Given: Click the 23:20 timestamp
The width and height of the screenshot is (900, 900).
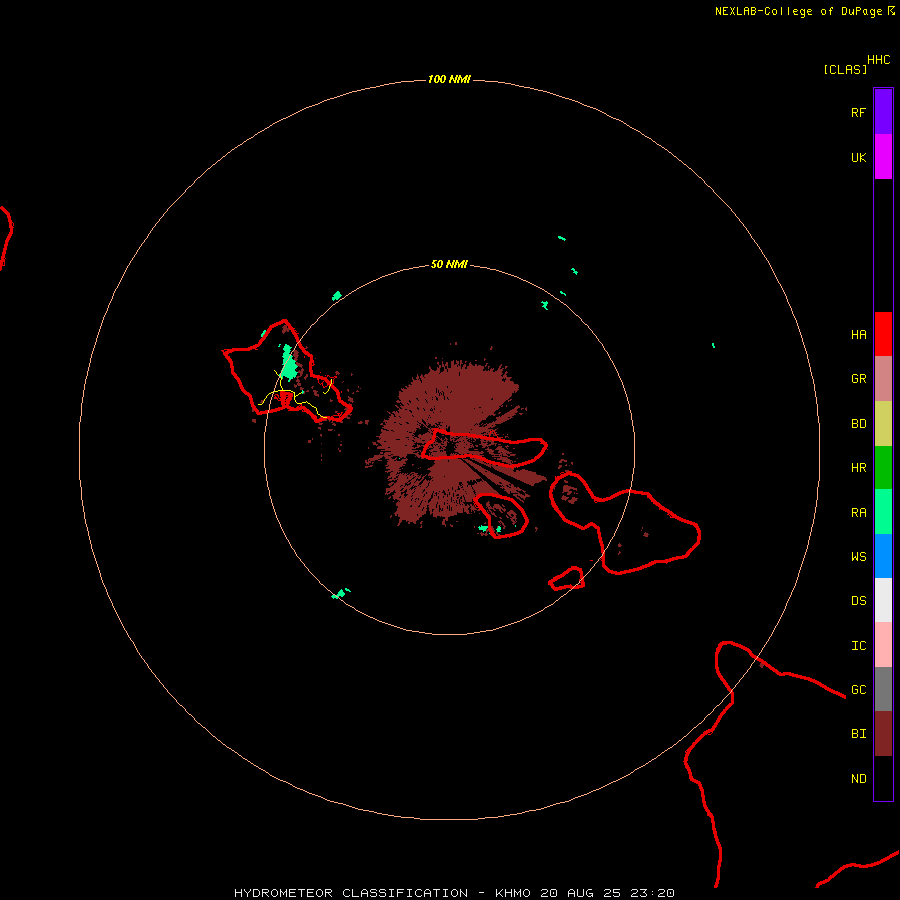Looking at the screenshot, I should tap(653, 893).
